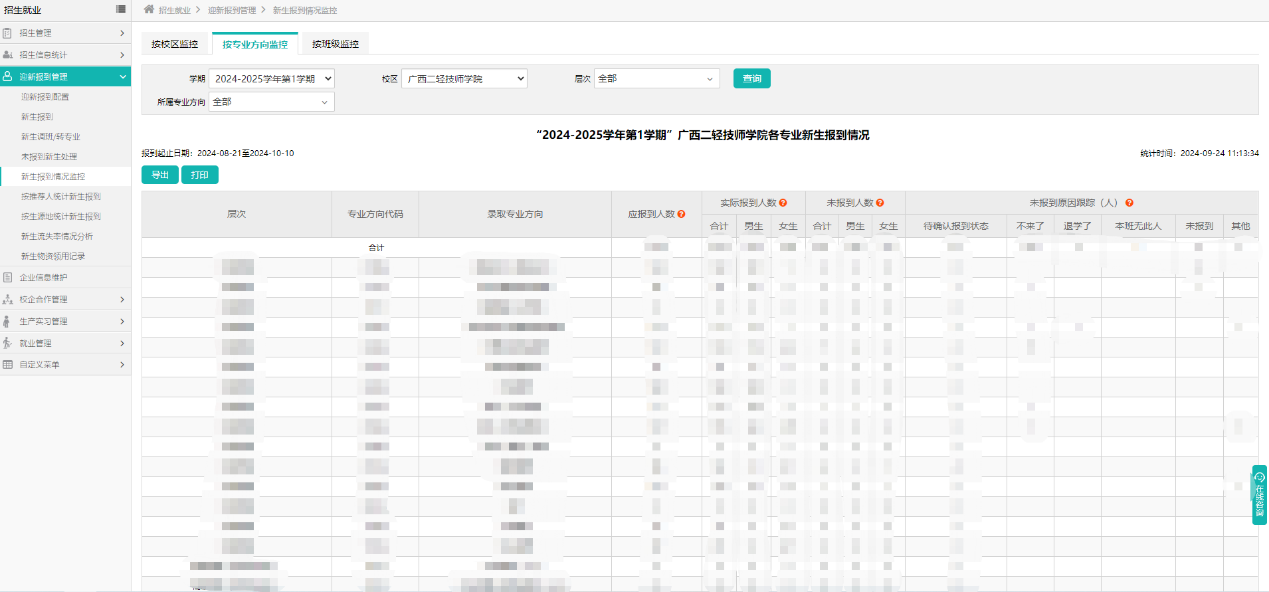Open the 层次 dropdown
Viewport: 1269px width, 592px height.
click(656, 78)
